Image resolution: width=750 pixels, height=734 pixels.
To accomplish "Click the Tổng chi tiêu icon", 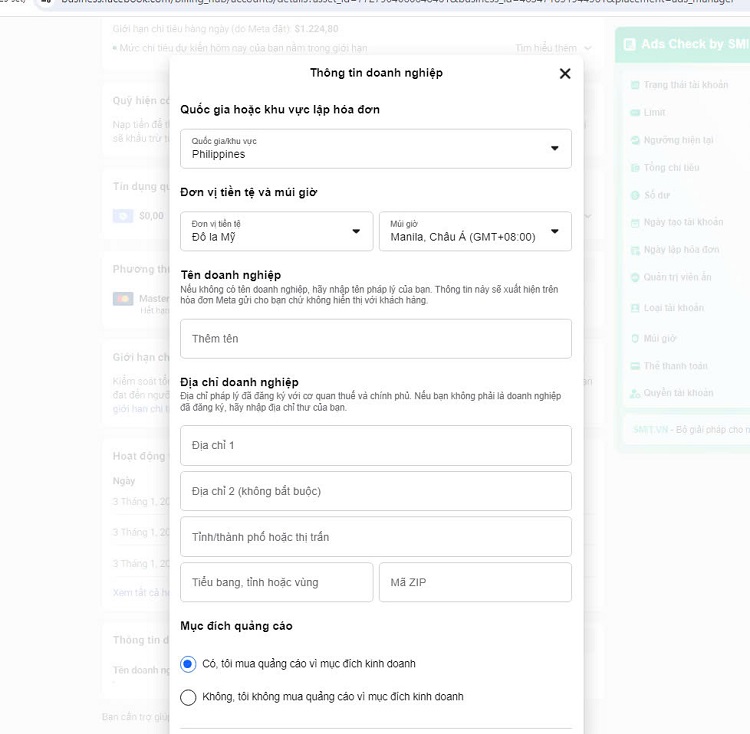I will click(635, 168).
